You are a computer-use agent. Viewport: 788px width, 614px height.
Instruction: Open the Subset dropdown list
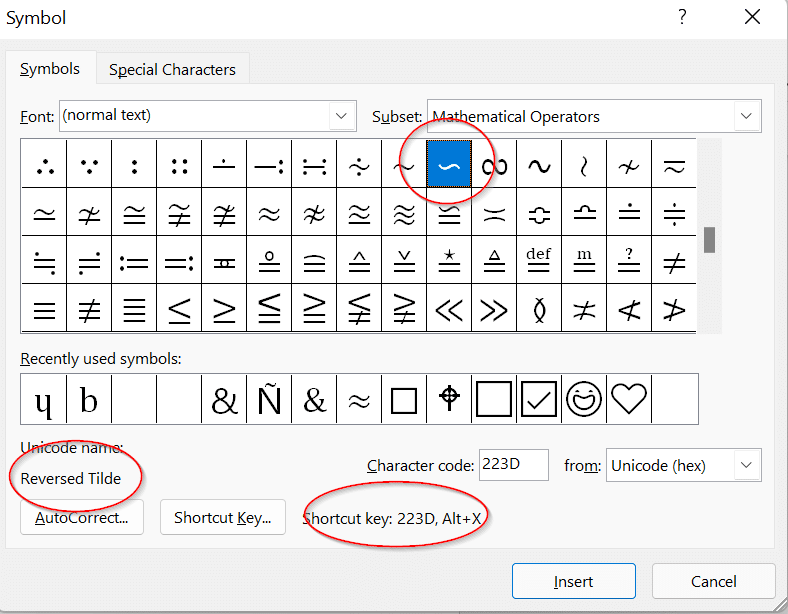click(x=746, y=117)
